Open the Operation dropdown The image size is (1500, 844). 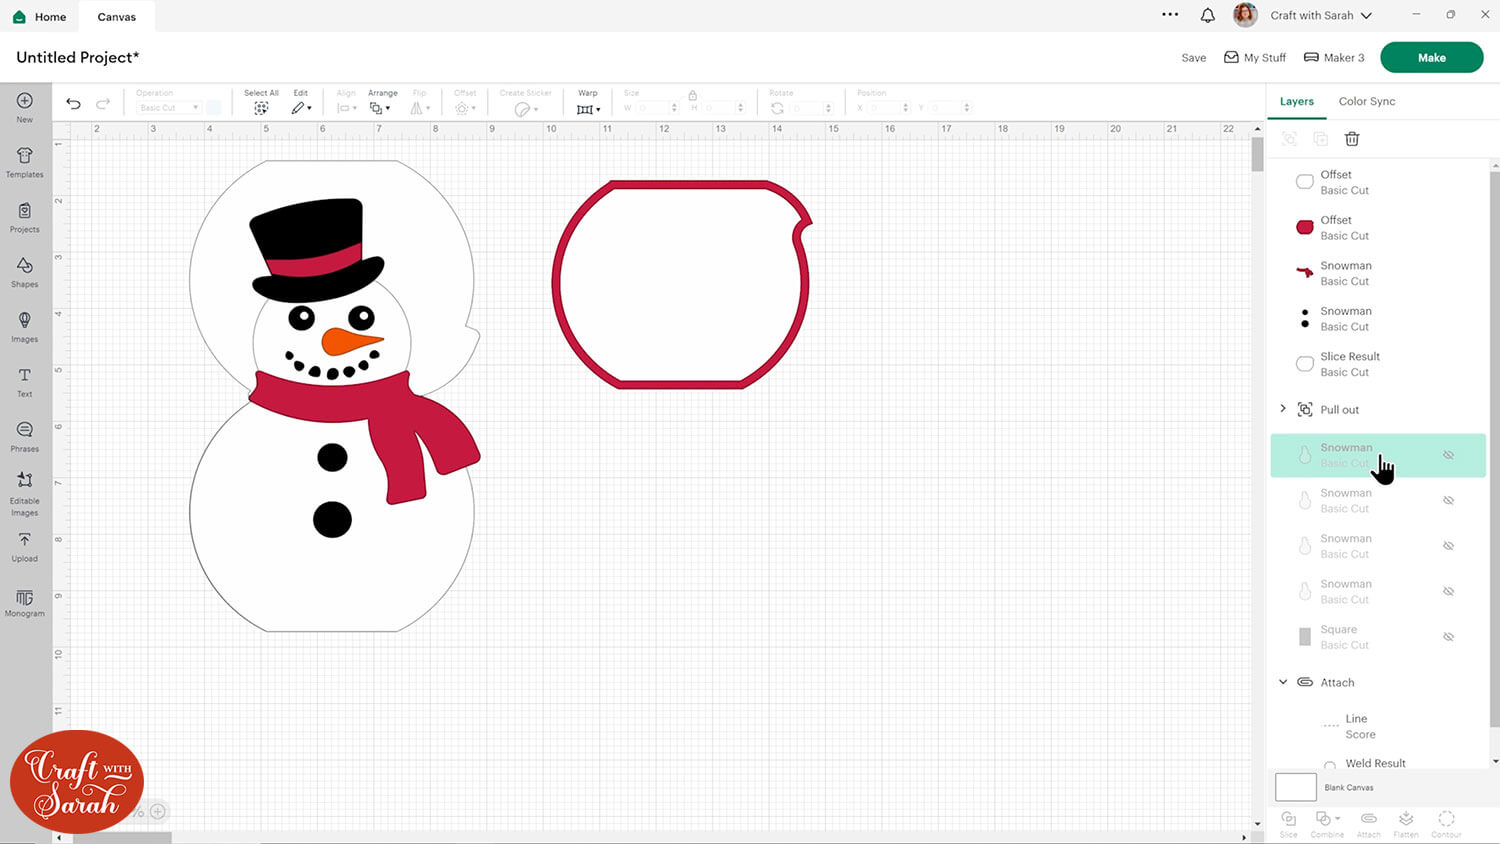pos(168,107)
